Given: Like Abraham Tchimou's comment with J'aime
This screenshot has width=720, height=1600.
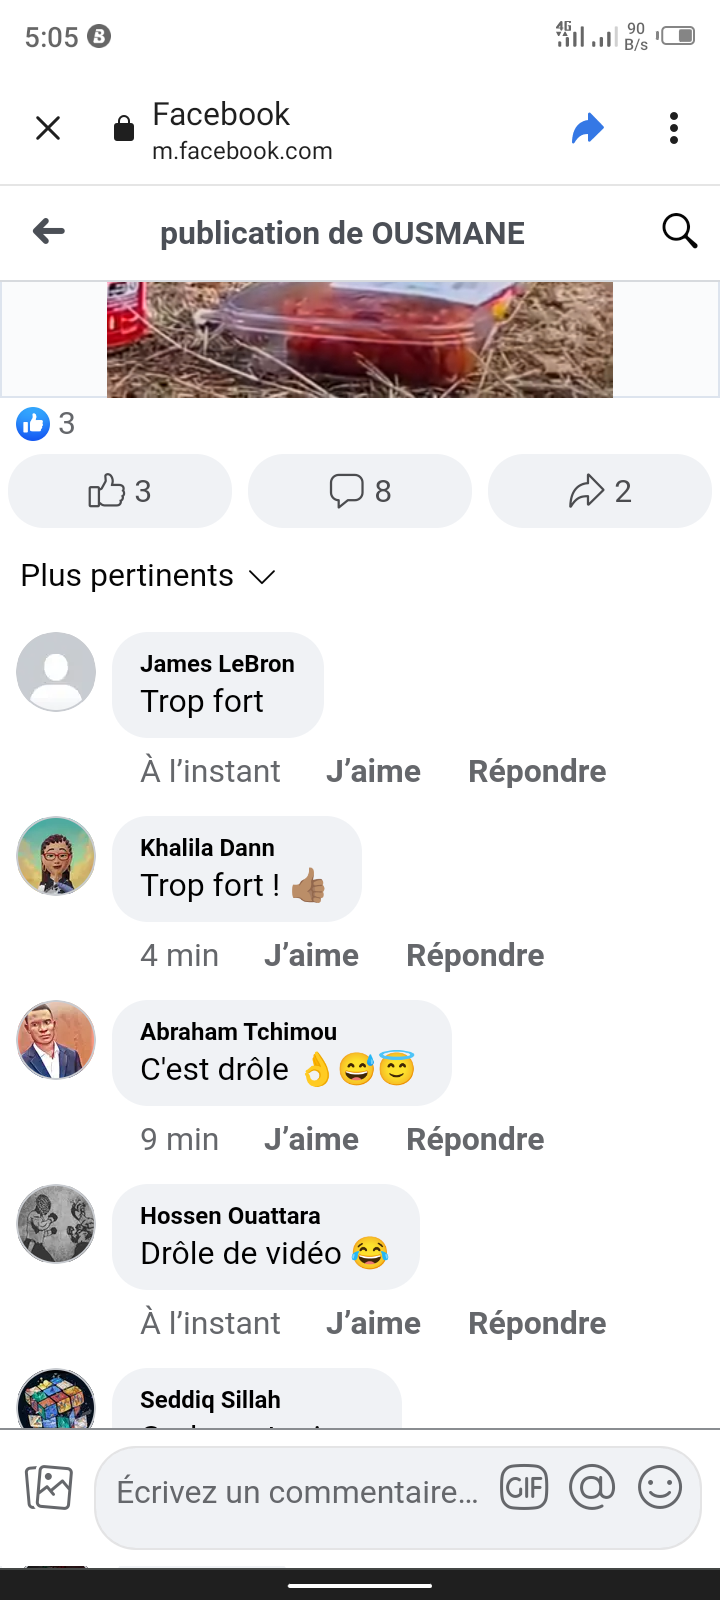Looking at the screenshot, I should point(311,1139).
